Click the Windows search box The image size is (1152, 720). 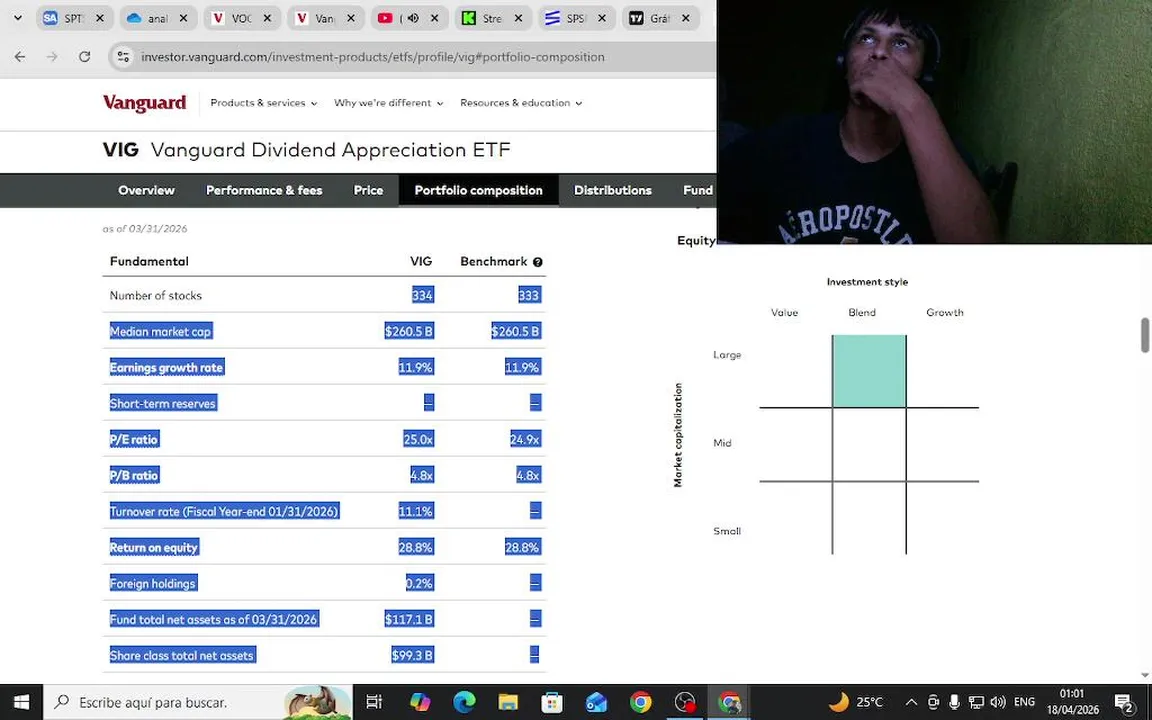(198, 702)
